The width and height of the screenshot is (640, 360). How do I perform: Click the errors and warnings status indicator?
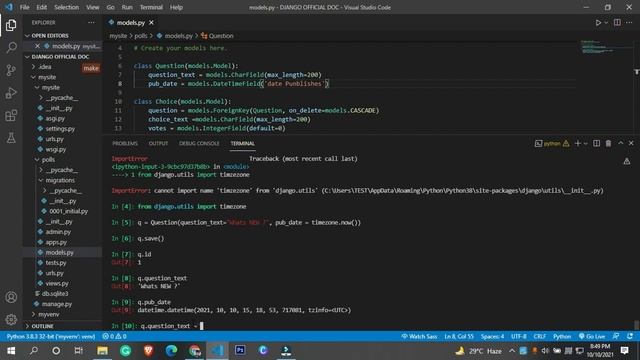coord(114,336)
